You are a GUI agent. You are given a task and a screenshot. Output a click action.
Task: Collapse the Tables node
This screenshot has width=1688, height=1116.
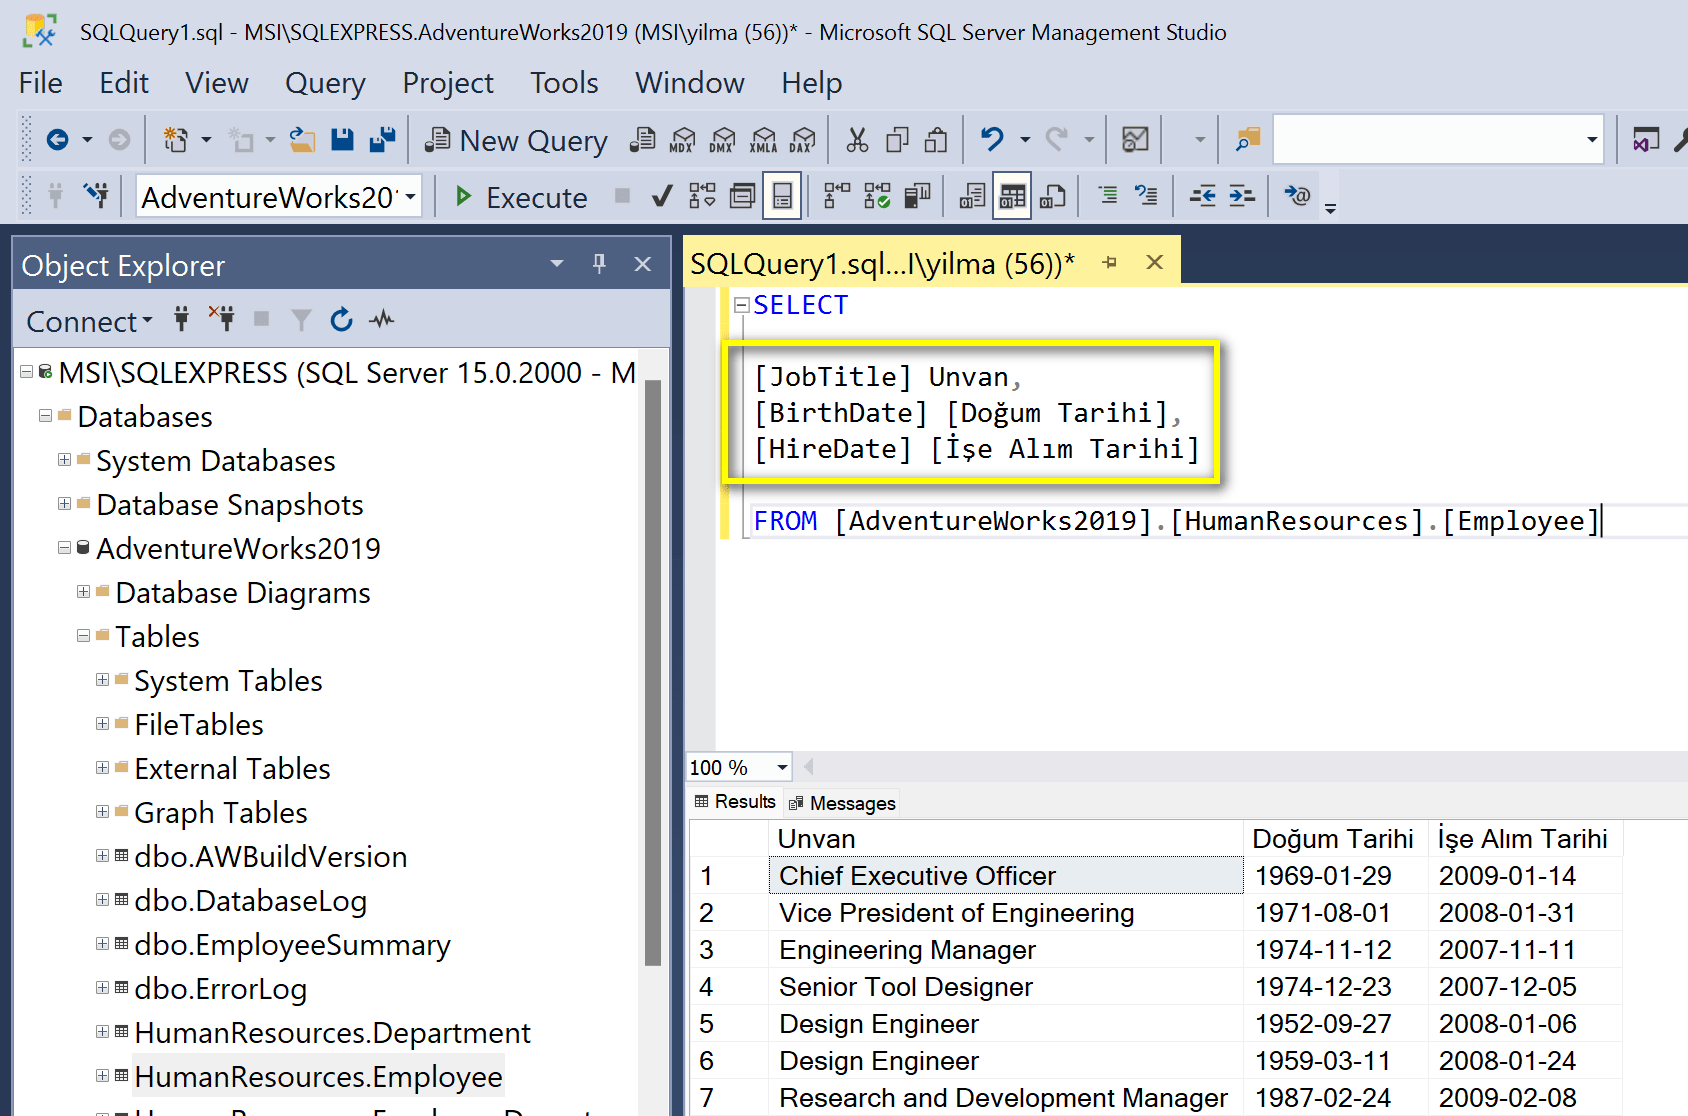(x=83, y=635)
